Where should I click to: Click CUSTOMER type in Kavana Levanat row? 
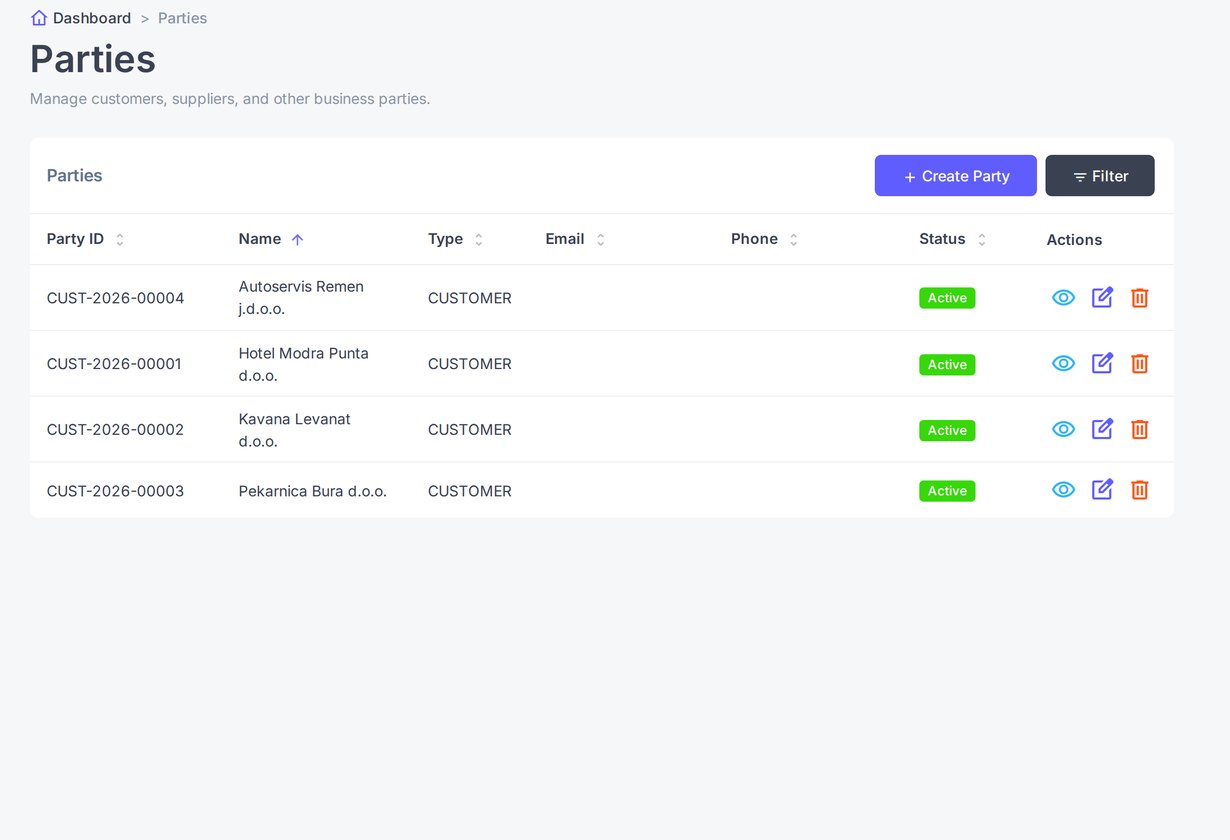[470, 430]
